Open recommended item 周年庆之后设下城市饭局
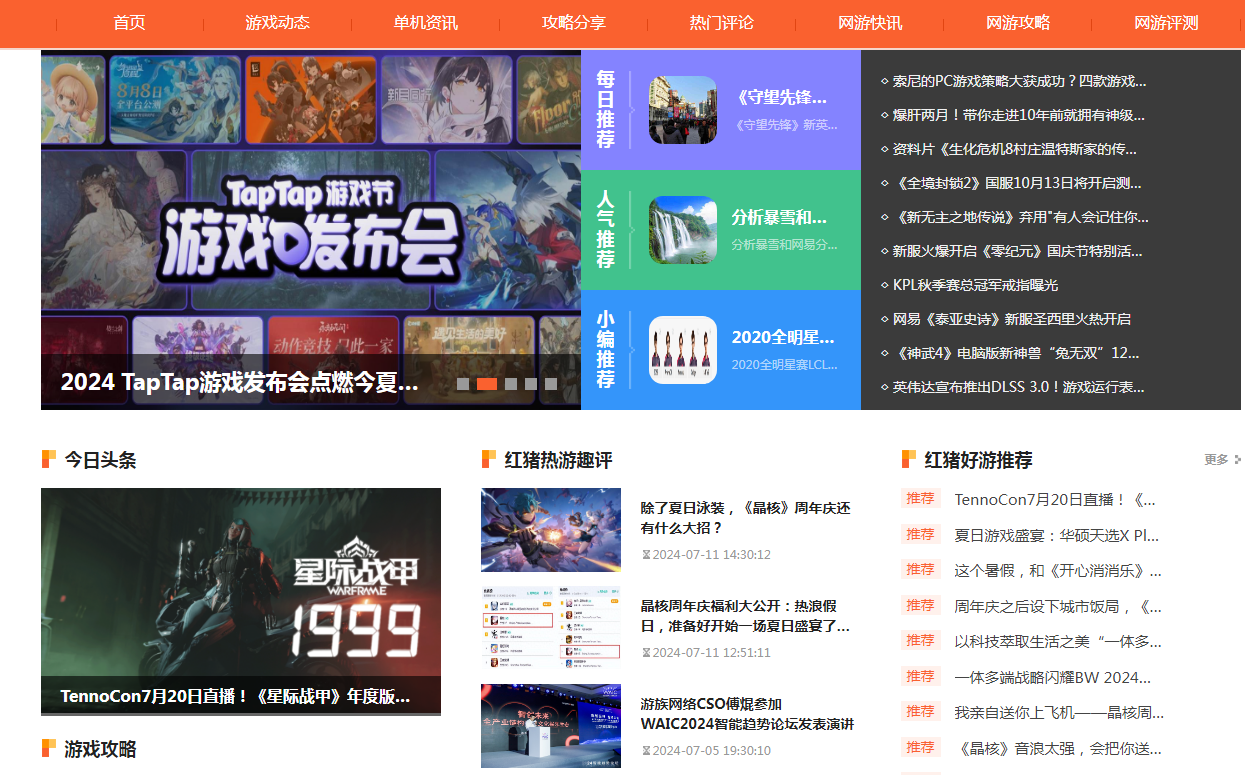This screenshot has width=1245, height=775. pyautogui.click(x=1058, y=606)
